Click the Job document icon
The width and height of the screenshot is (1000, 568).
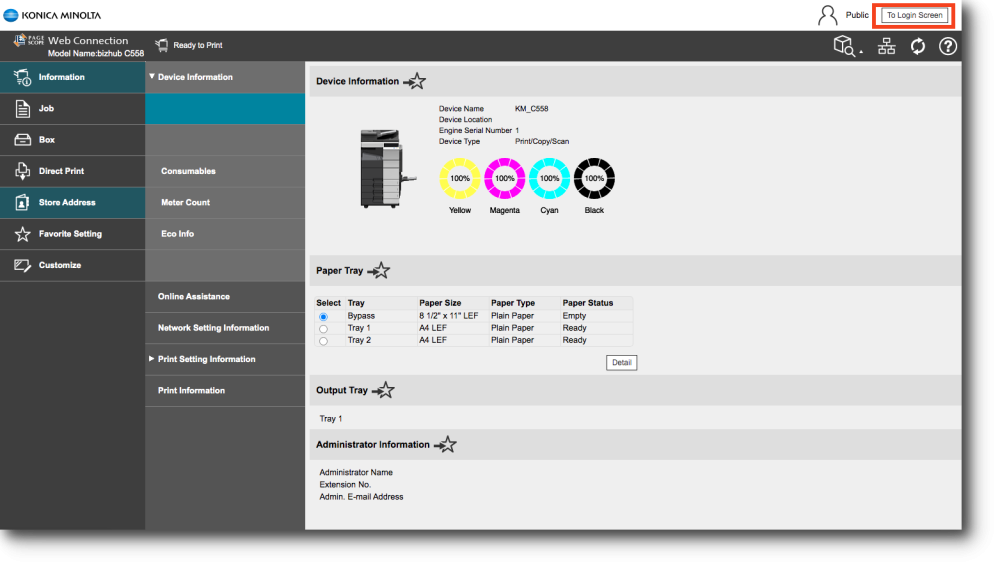pyautogui.click(x=22, y=109)
